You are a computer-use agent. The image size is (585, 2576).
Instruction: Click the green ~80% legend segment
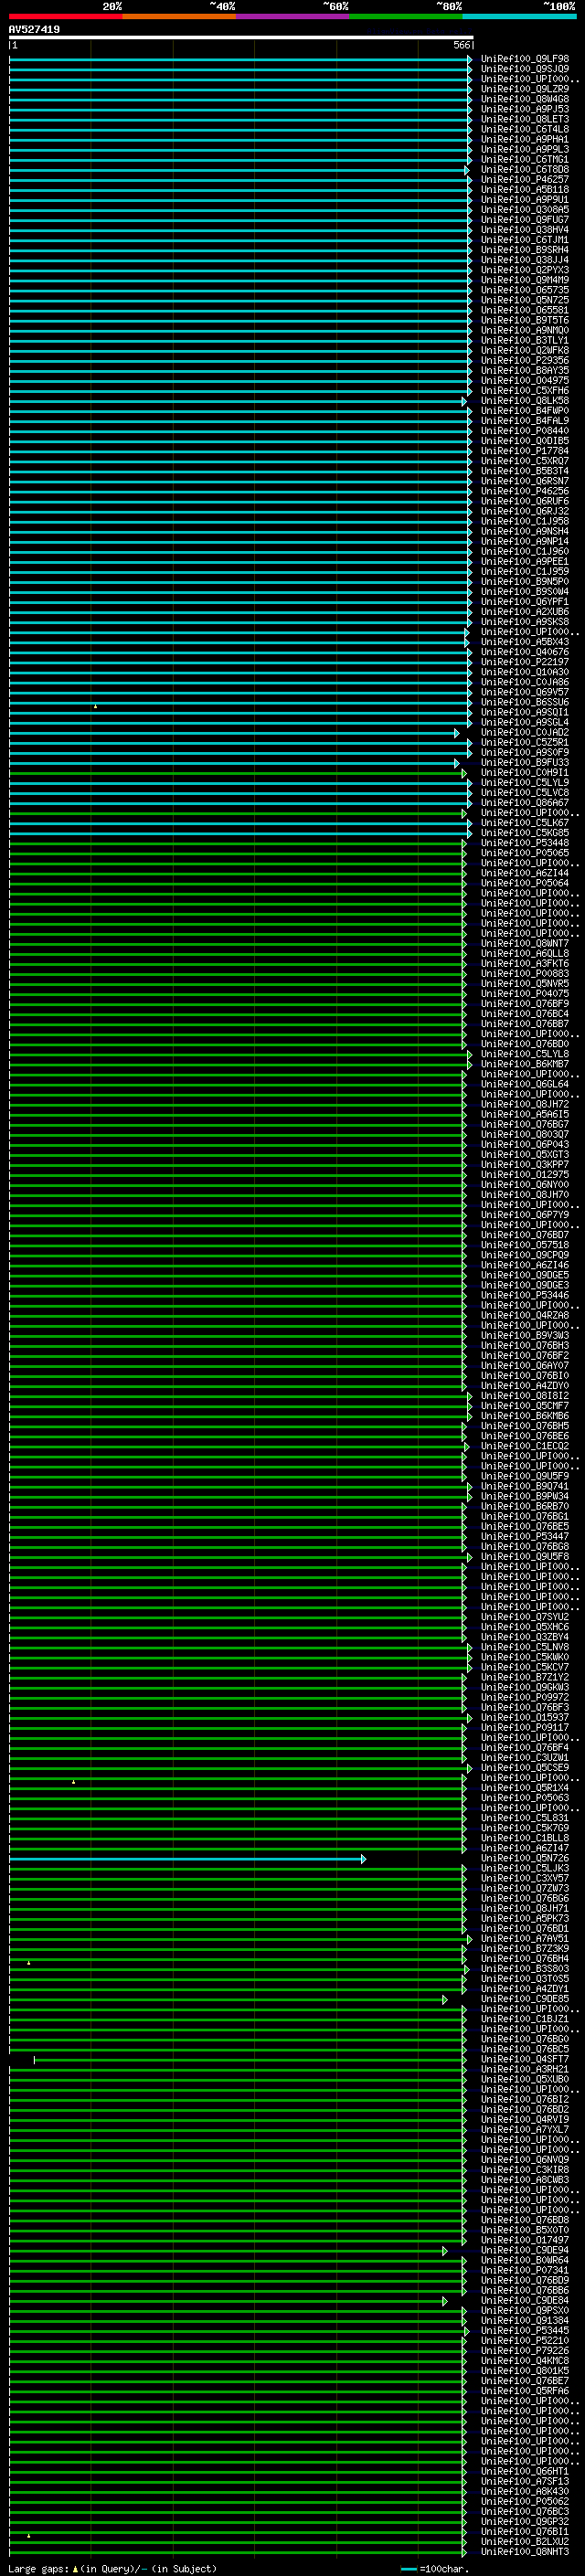[406, 16]
